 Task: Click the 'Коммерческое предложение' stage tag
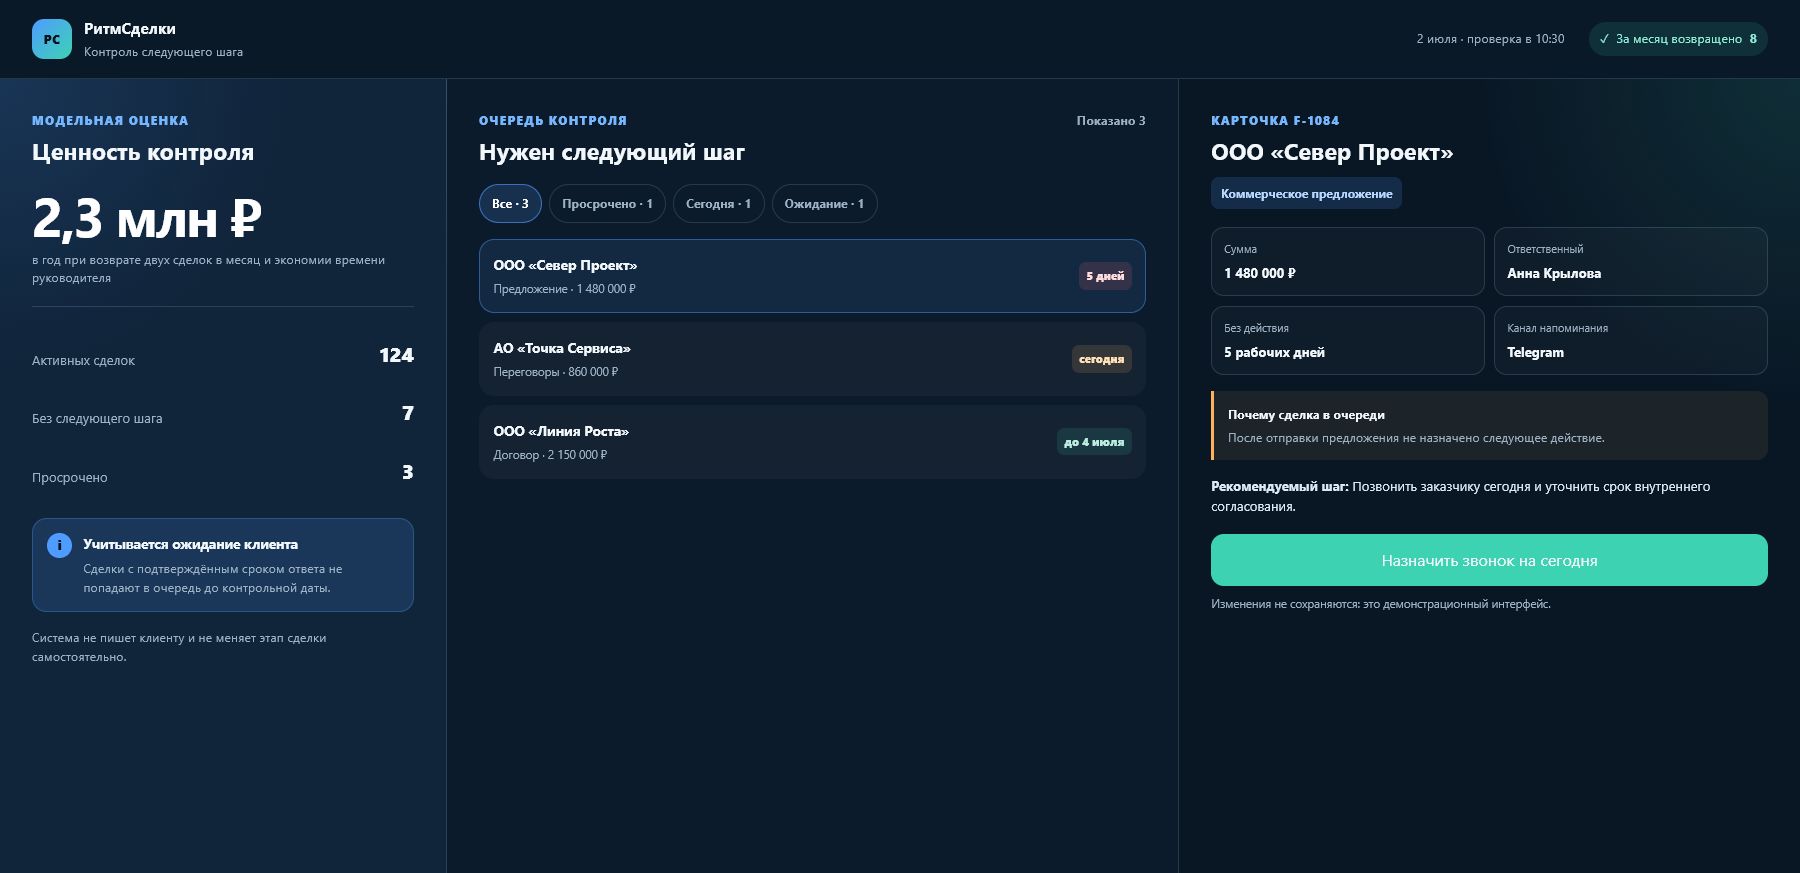click(x=1306, y=193)
